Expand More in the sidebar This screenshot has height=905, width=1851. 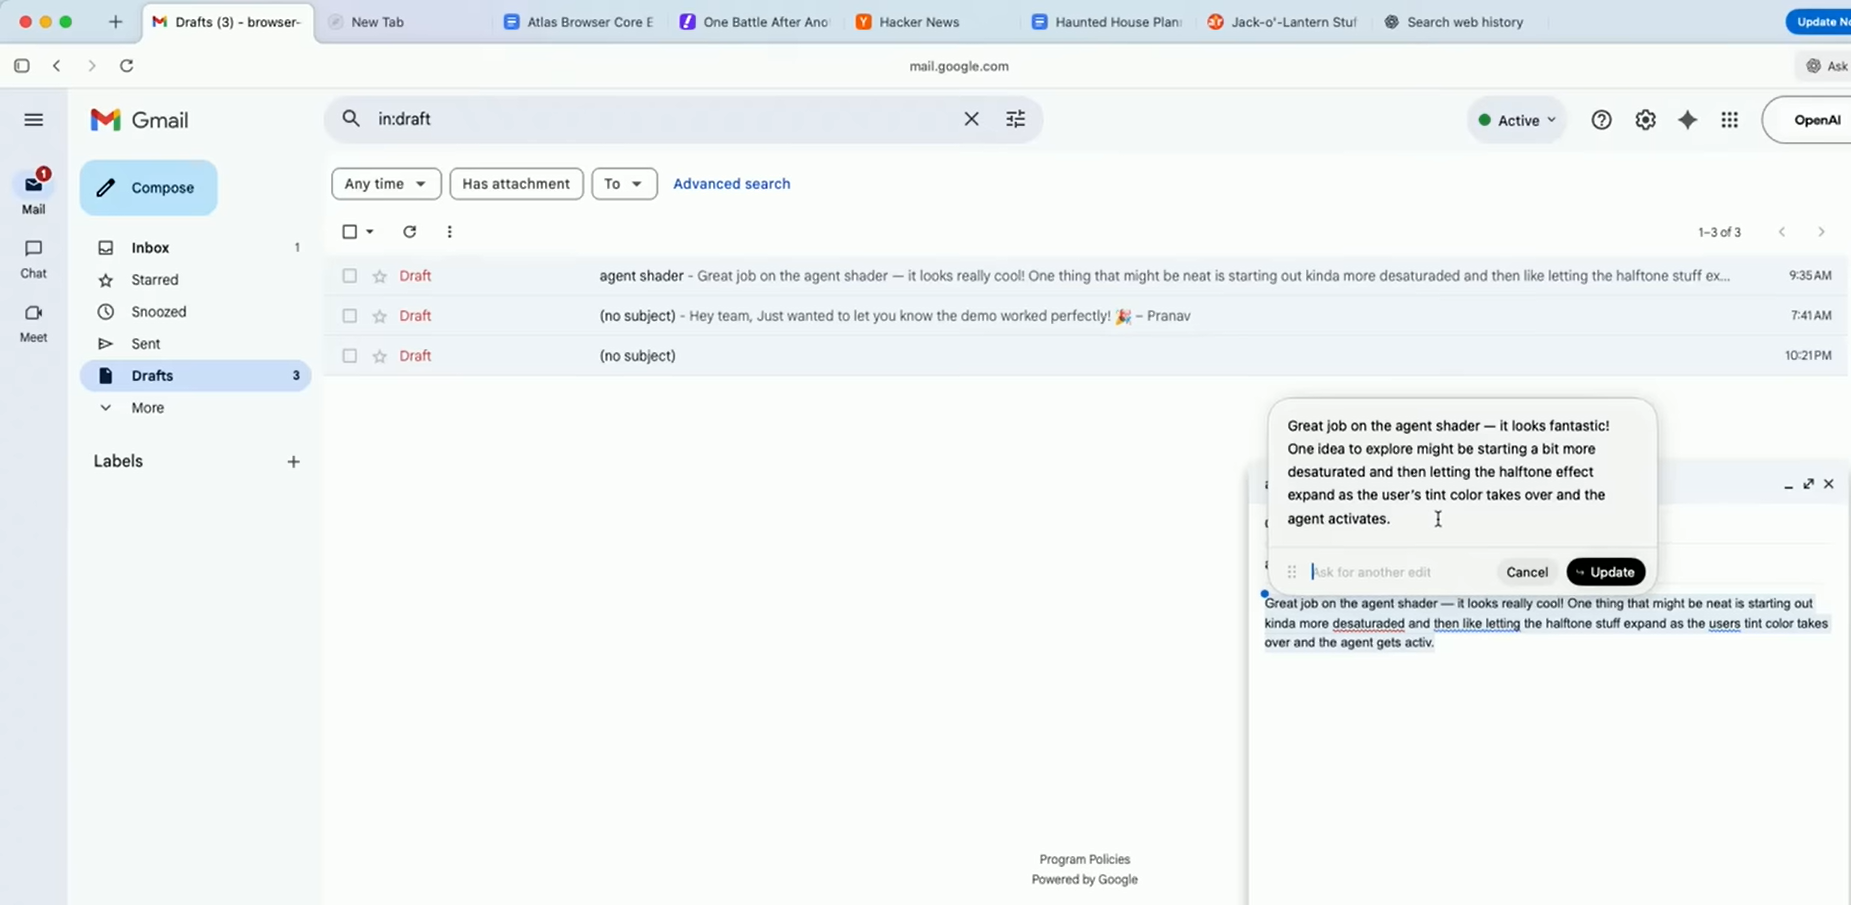pos(147,408)
